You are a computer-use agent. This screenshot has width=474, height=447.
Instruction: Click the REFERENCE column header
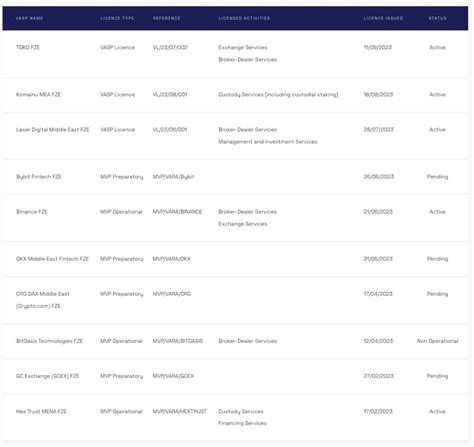[166, 18]
